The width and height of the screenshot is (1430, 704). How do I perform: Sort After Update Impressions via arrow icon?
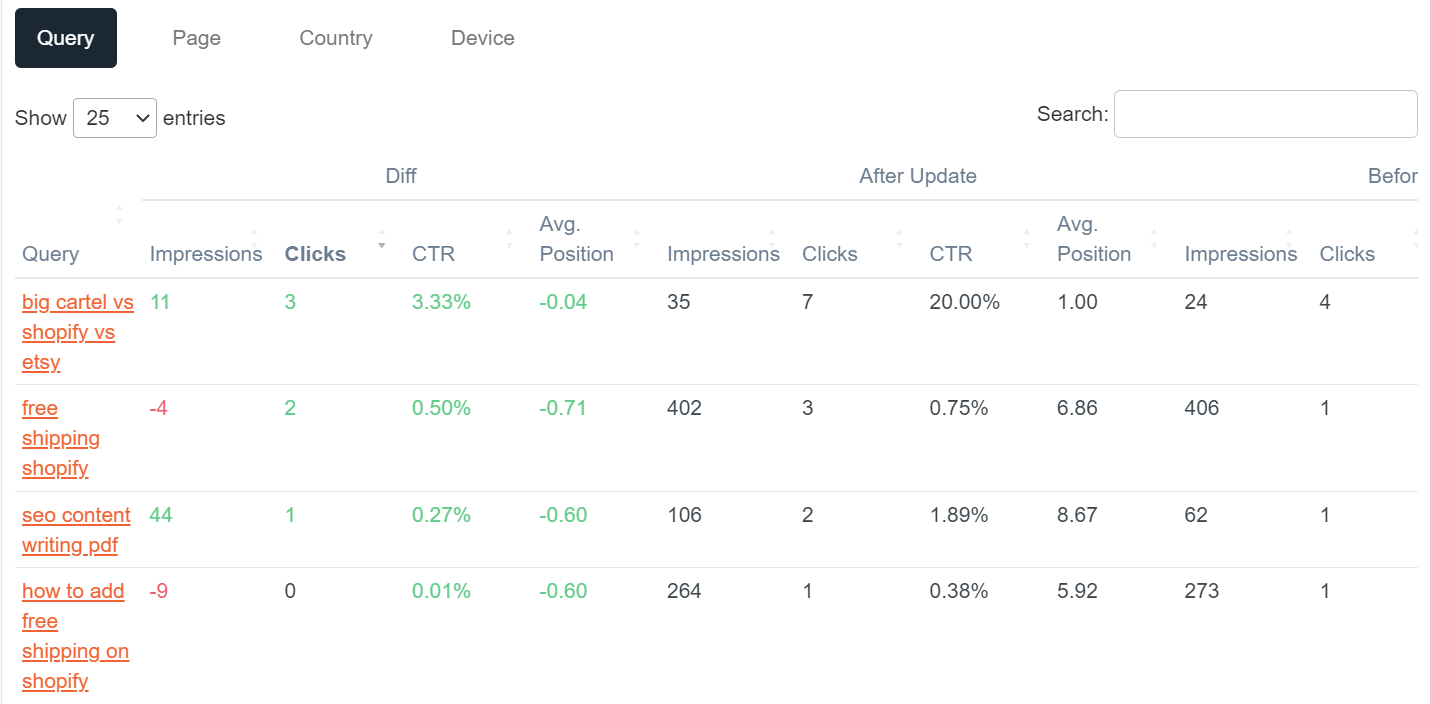click(772, 238)
